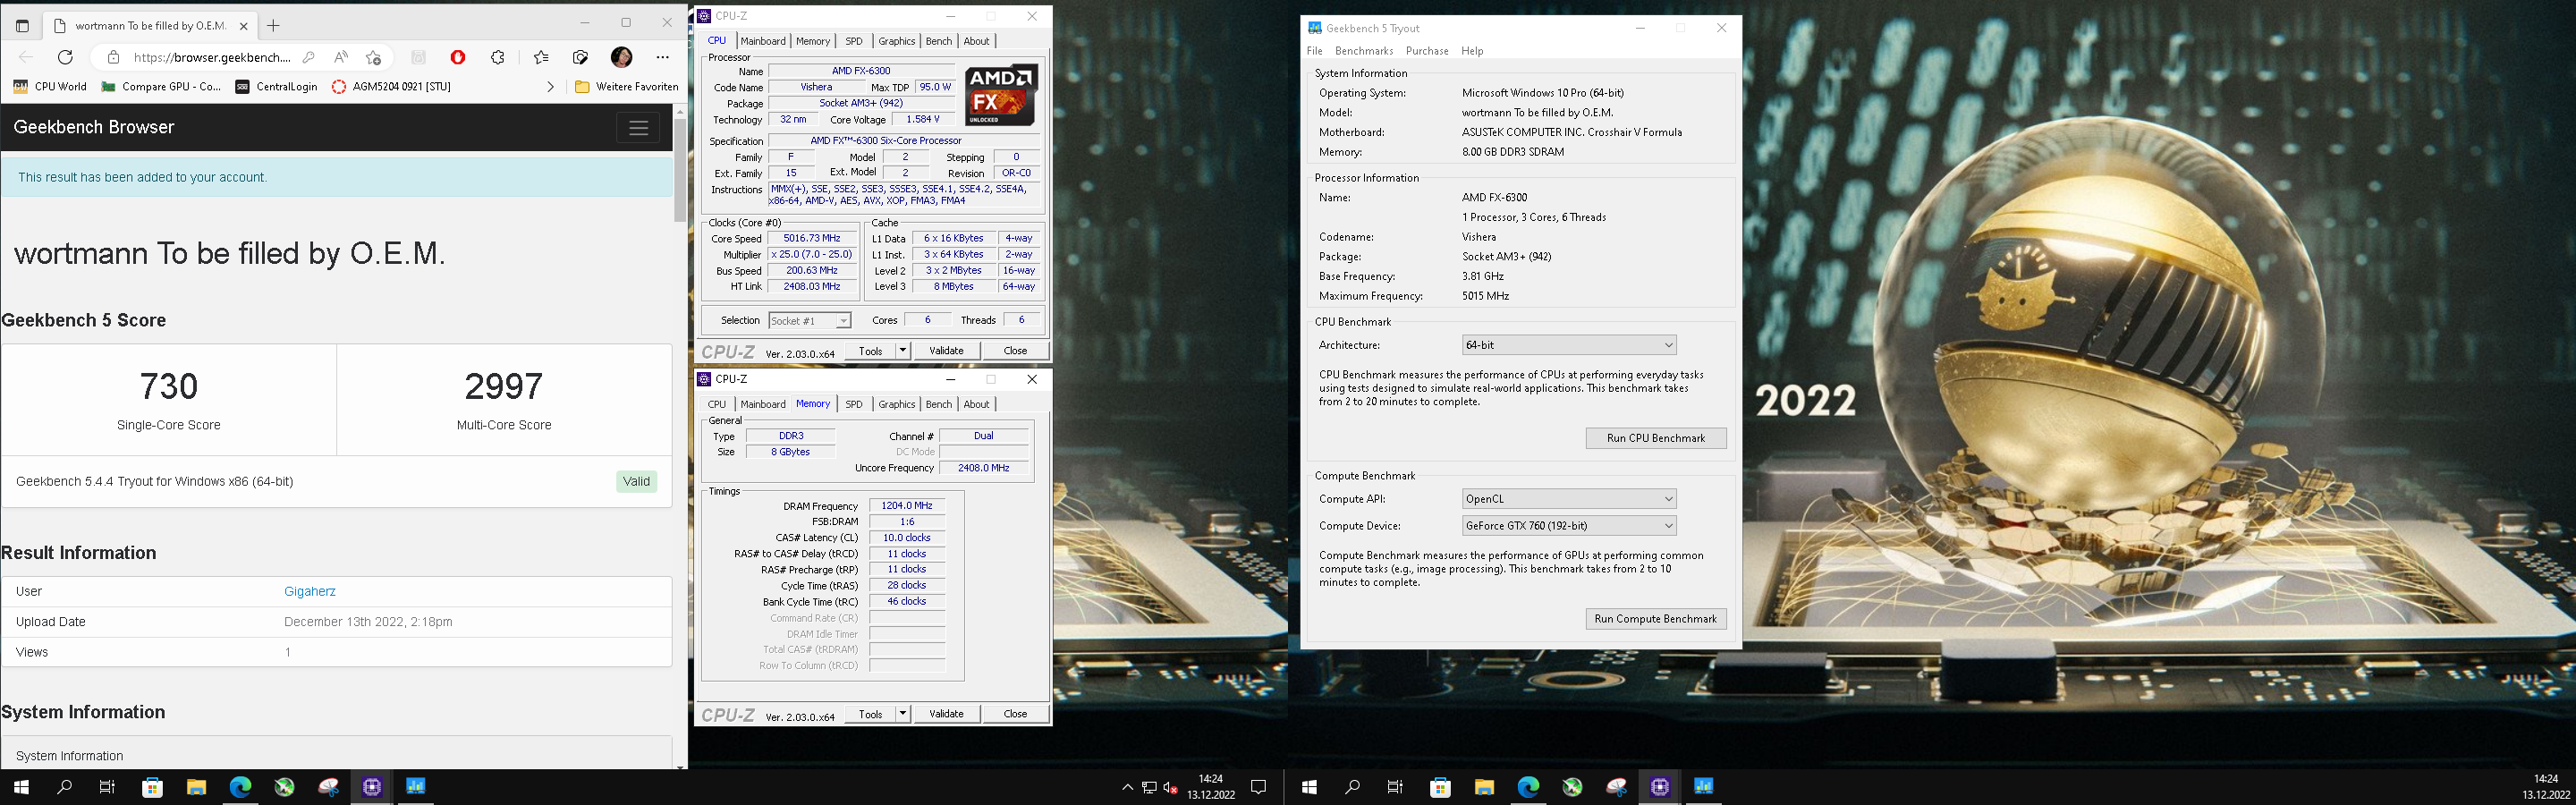Open Edge settings and more menu

tap(663, 57)
